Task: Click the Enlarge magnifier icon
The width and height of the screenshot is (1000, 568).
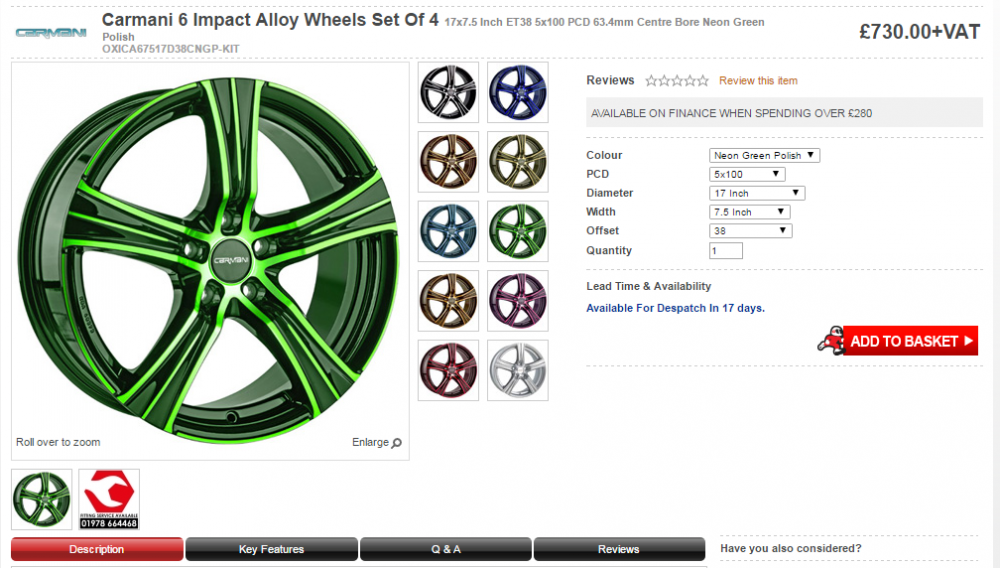Action: (397, 442)
